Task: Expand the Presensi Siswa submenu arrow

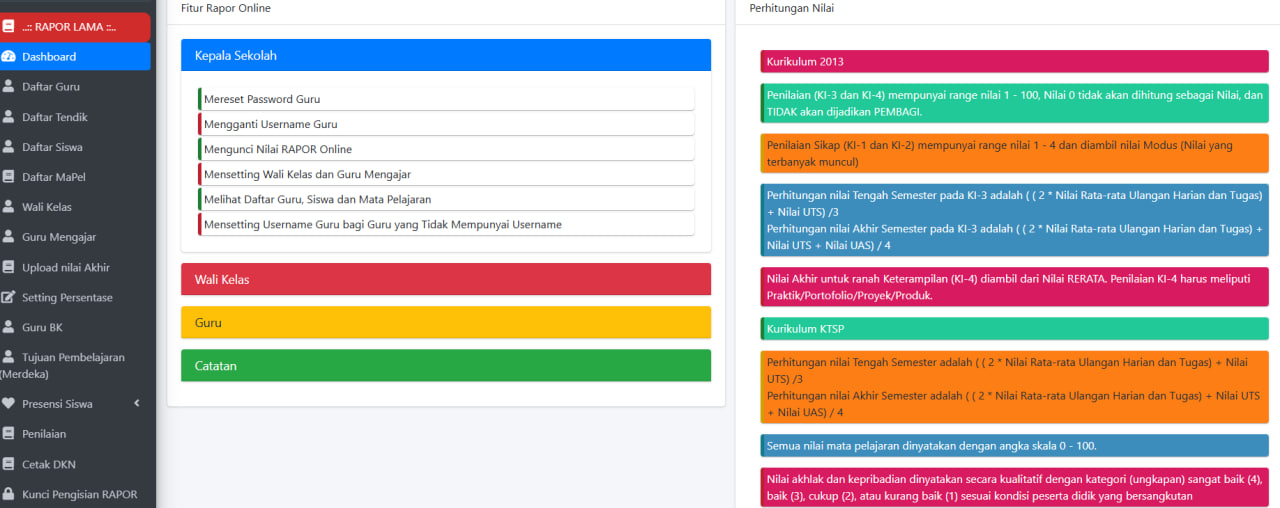Action: tap(137, 404)
